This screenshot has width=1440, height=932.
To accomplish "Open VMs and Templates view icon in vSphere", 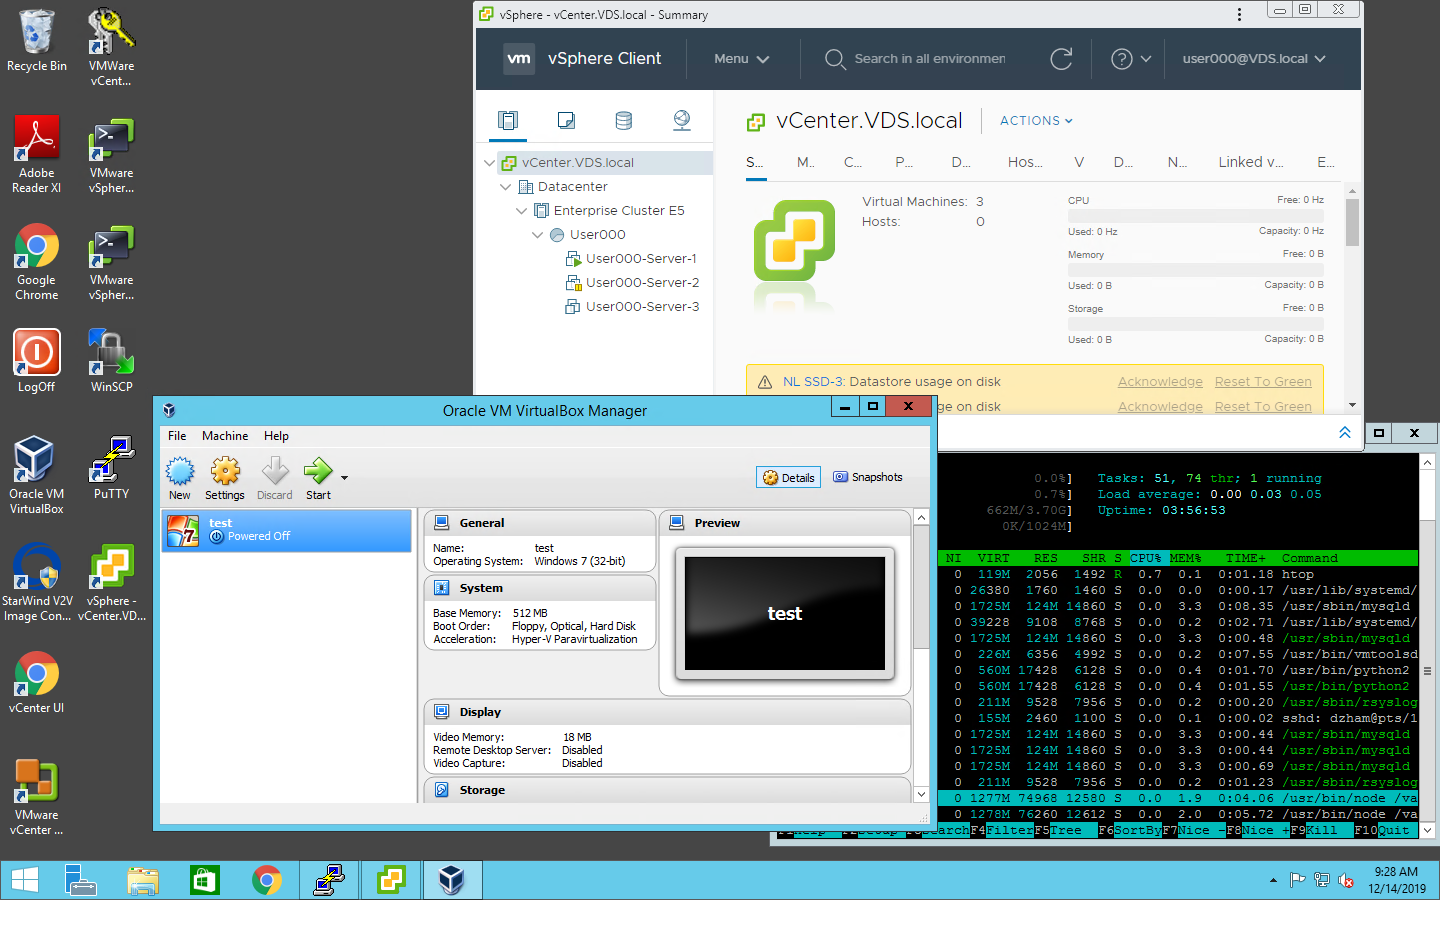I will coord(566,121).
